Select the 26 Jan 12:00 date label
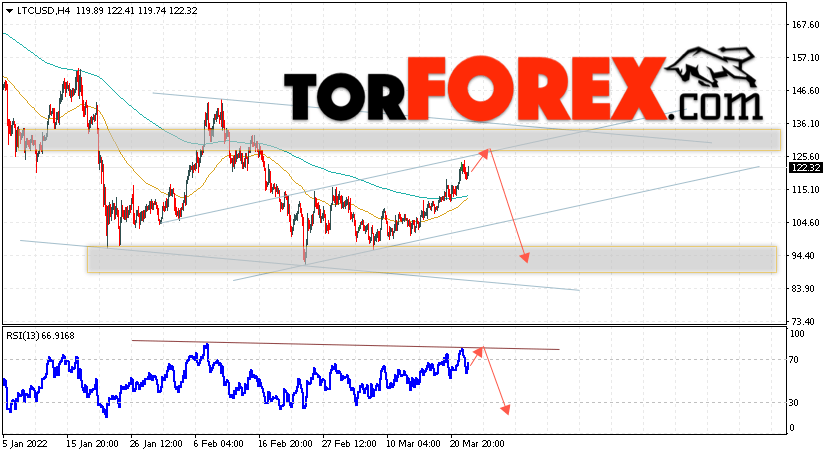This screenshot has height=455, width=827. point(157,444)
